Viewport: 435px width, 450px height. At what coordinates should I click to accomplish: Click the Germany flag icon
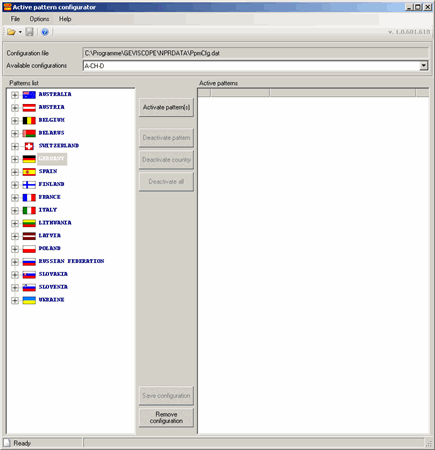(29, 159)
